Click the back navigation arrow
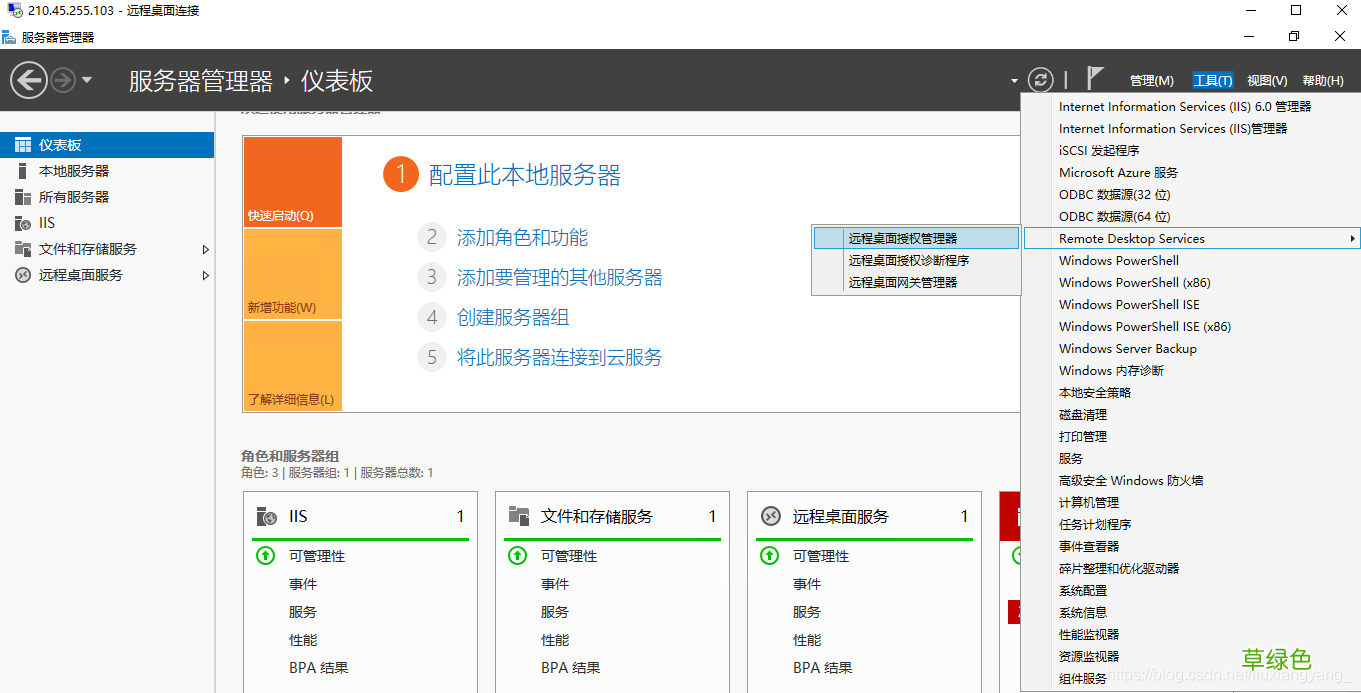 (28, 79)
